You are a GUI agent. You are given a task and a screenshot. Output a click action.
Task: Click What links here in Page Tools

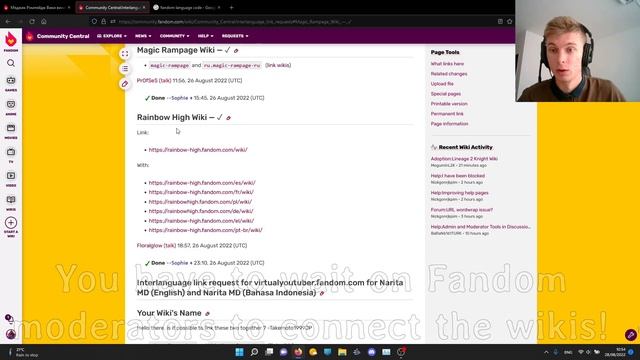coord(447,64)
